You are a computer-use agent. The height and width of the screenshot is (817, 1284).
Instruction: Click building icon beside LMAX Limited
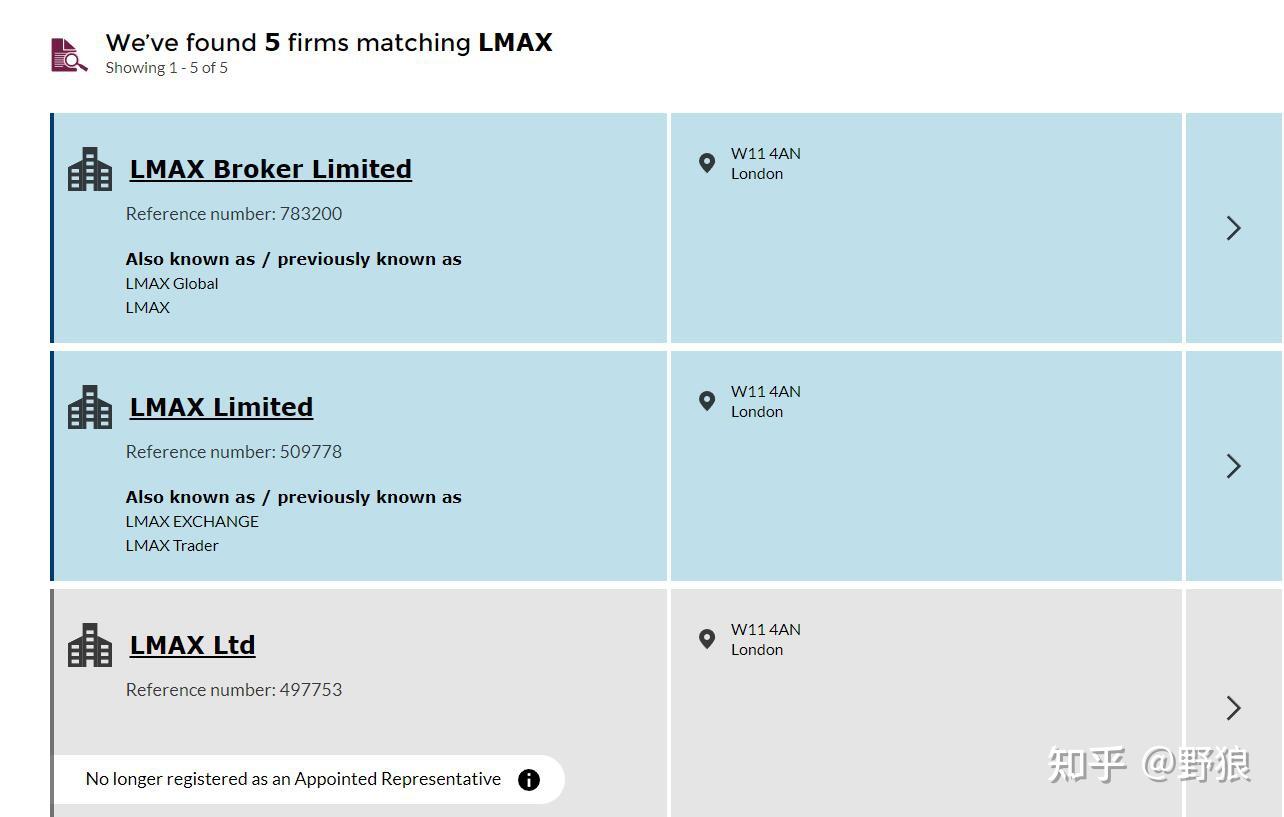click(90, 408)
